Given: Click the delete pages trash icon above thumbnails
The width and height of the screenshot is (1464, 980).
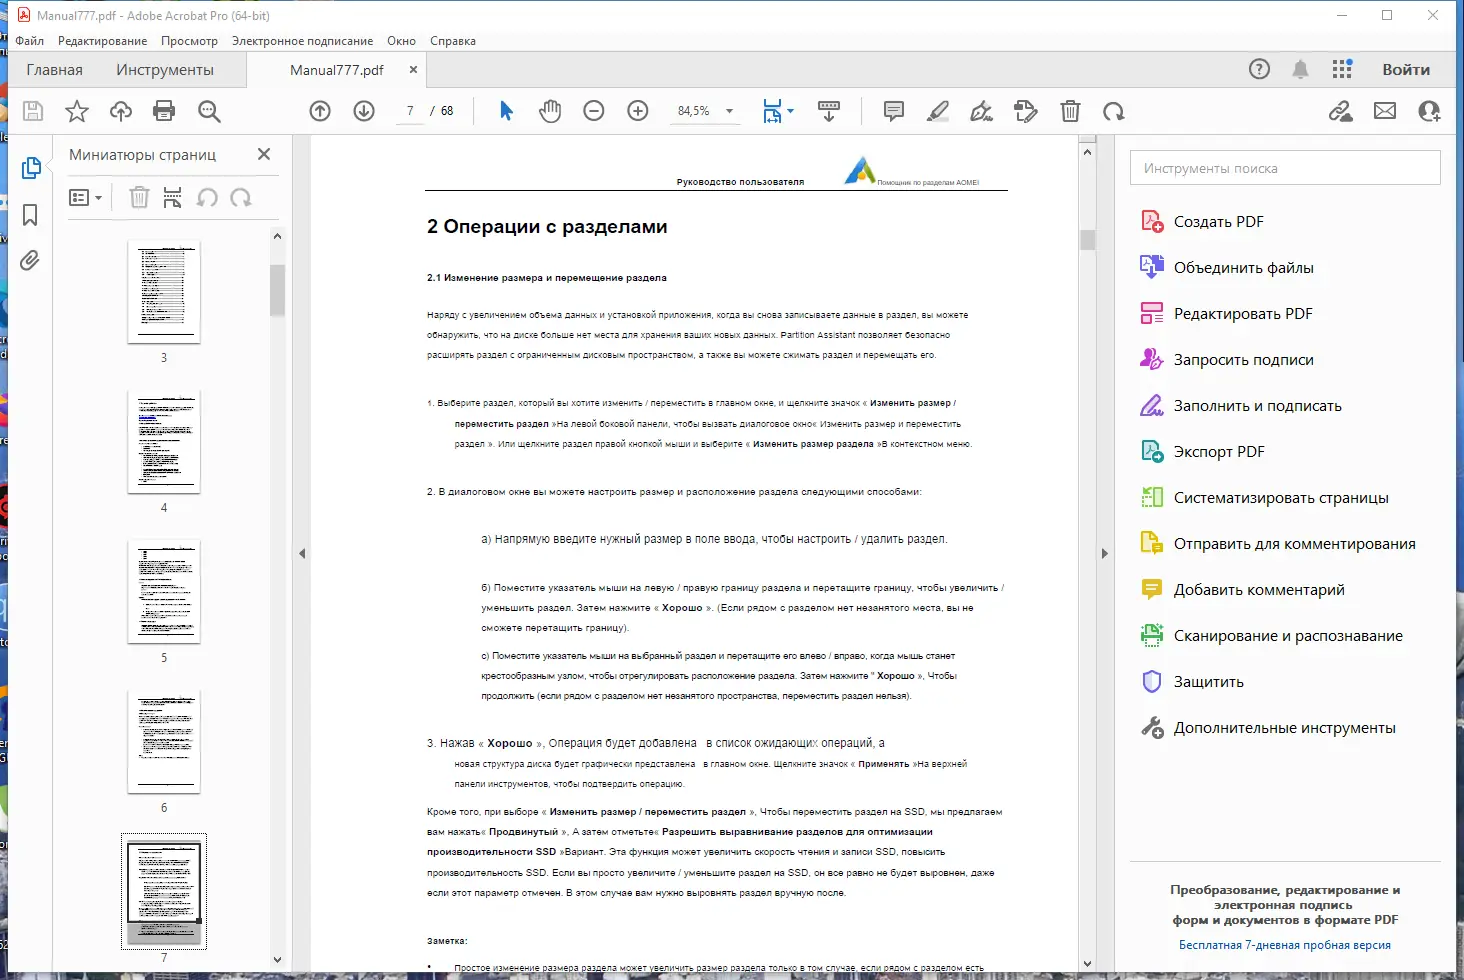Looking at the screenshot, I should [x=140, y=197].
